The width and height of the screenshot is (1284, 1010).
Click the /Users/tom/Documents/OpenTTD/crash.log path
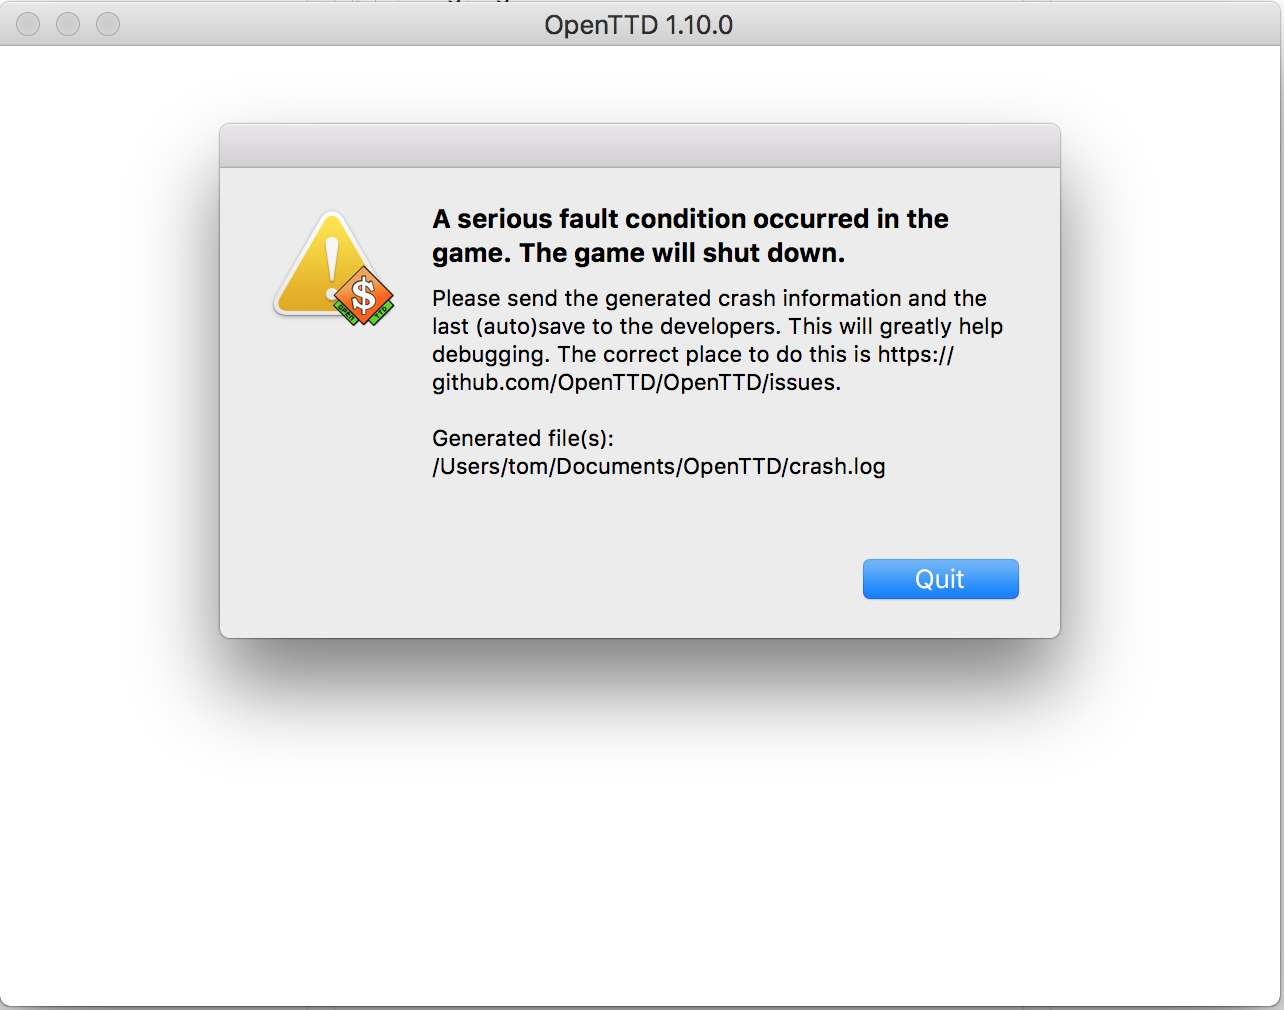click(x=659, y=466)
